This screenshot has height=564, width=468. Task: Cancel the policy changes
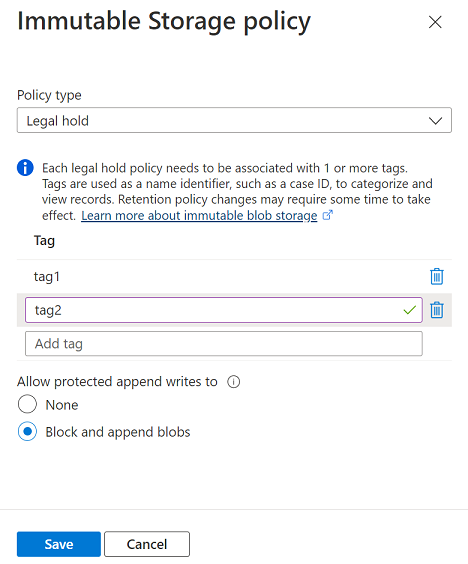point(147,544)
